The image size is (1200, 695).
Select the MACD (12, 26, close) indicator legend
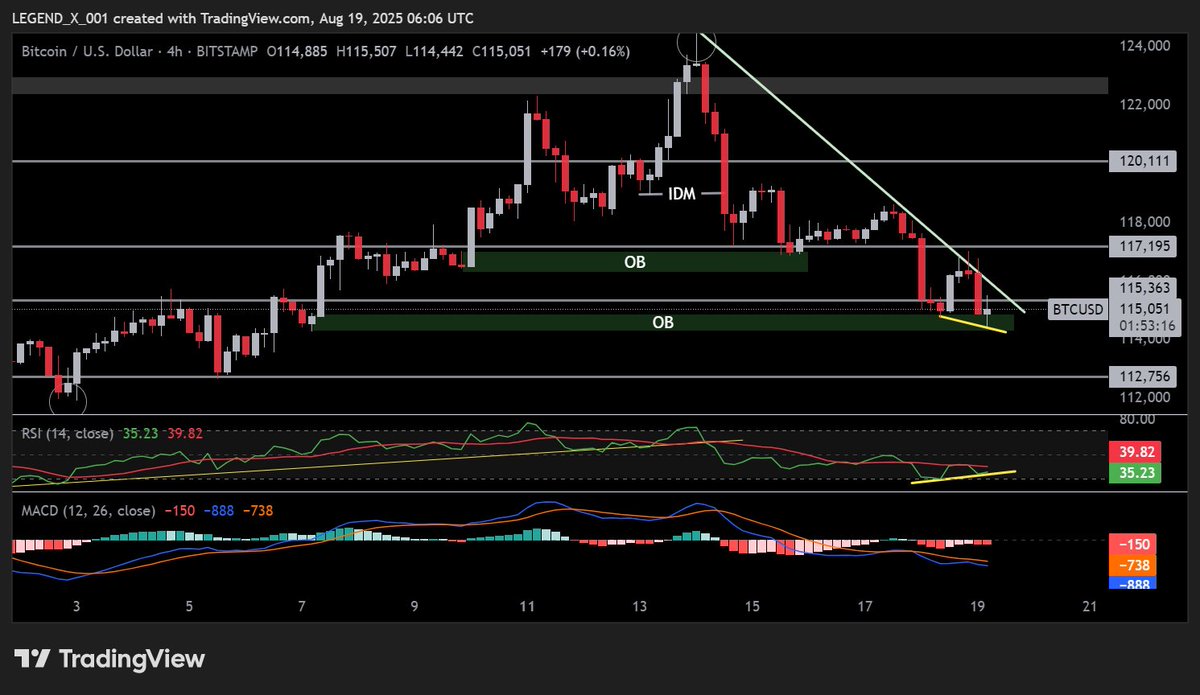pos(88,509)
